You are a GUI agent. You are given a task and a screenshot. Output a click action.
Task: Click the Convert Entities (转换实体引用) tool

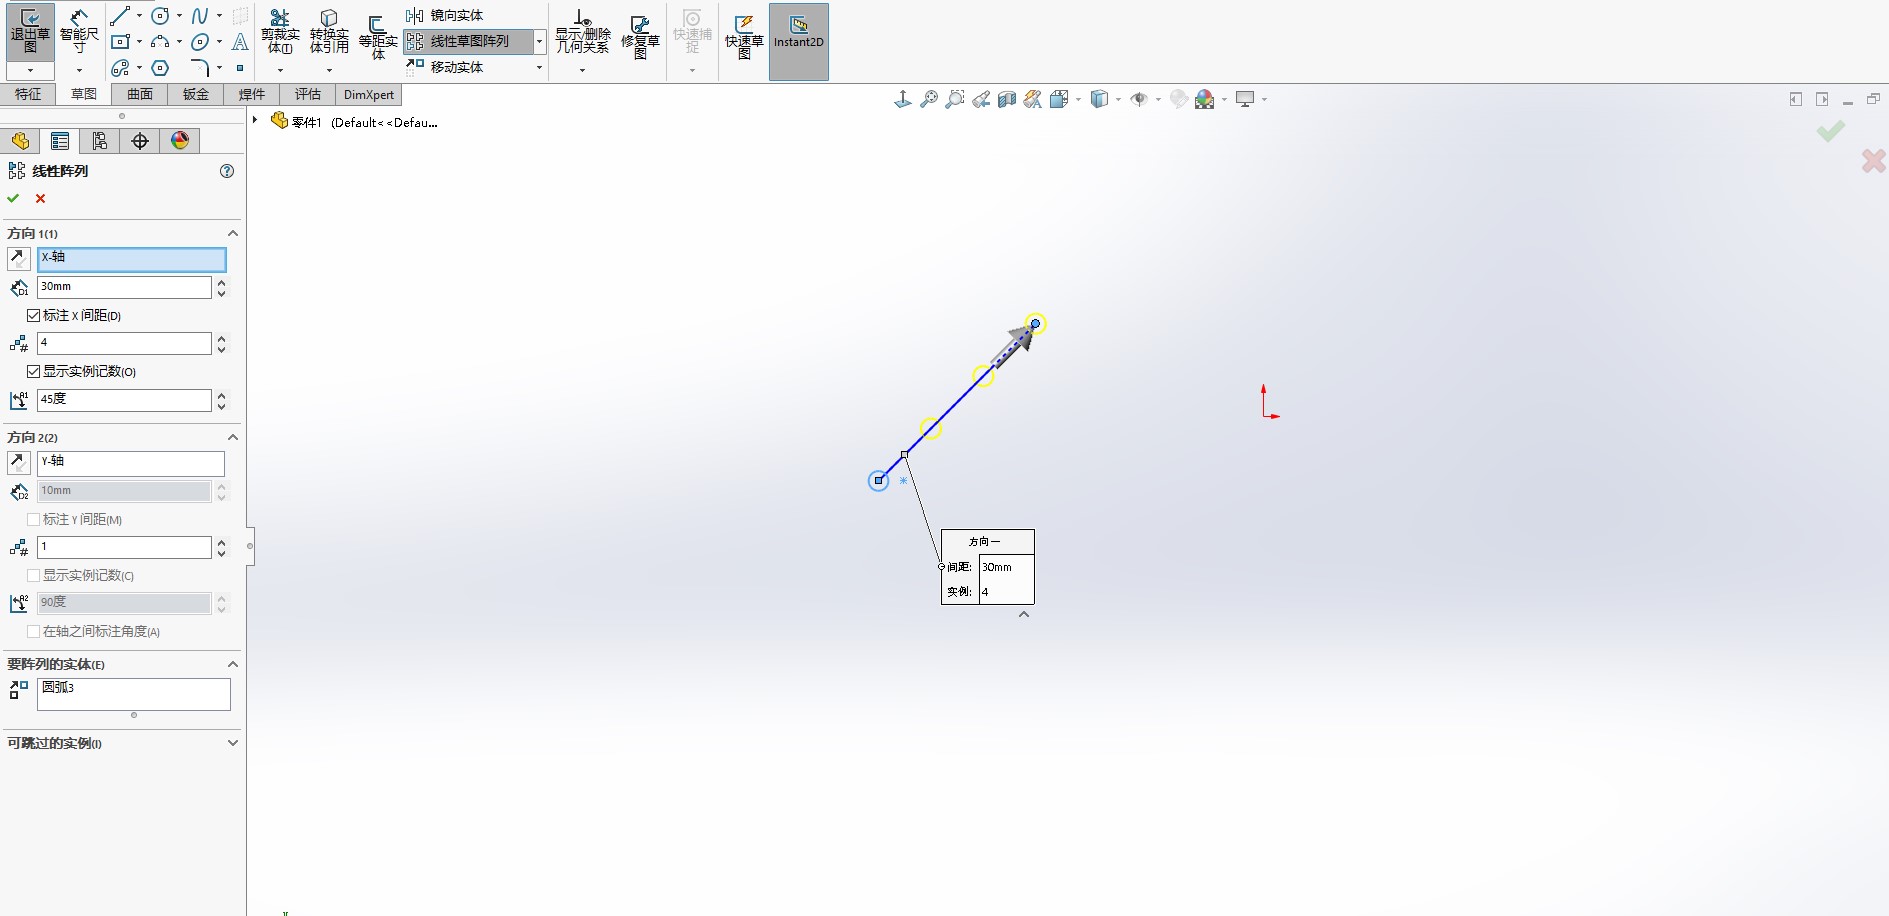coord(329,33)
